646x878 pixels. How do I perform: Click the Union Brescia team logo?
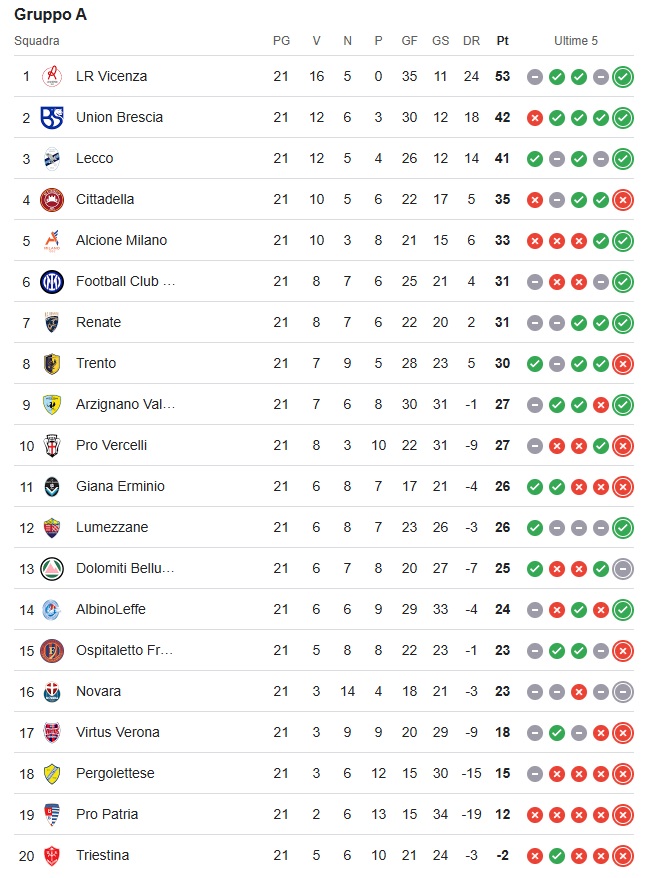pyautogui.click(x=52, y=117)
